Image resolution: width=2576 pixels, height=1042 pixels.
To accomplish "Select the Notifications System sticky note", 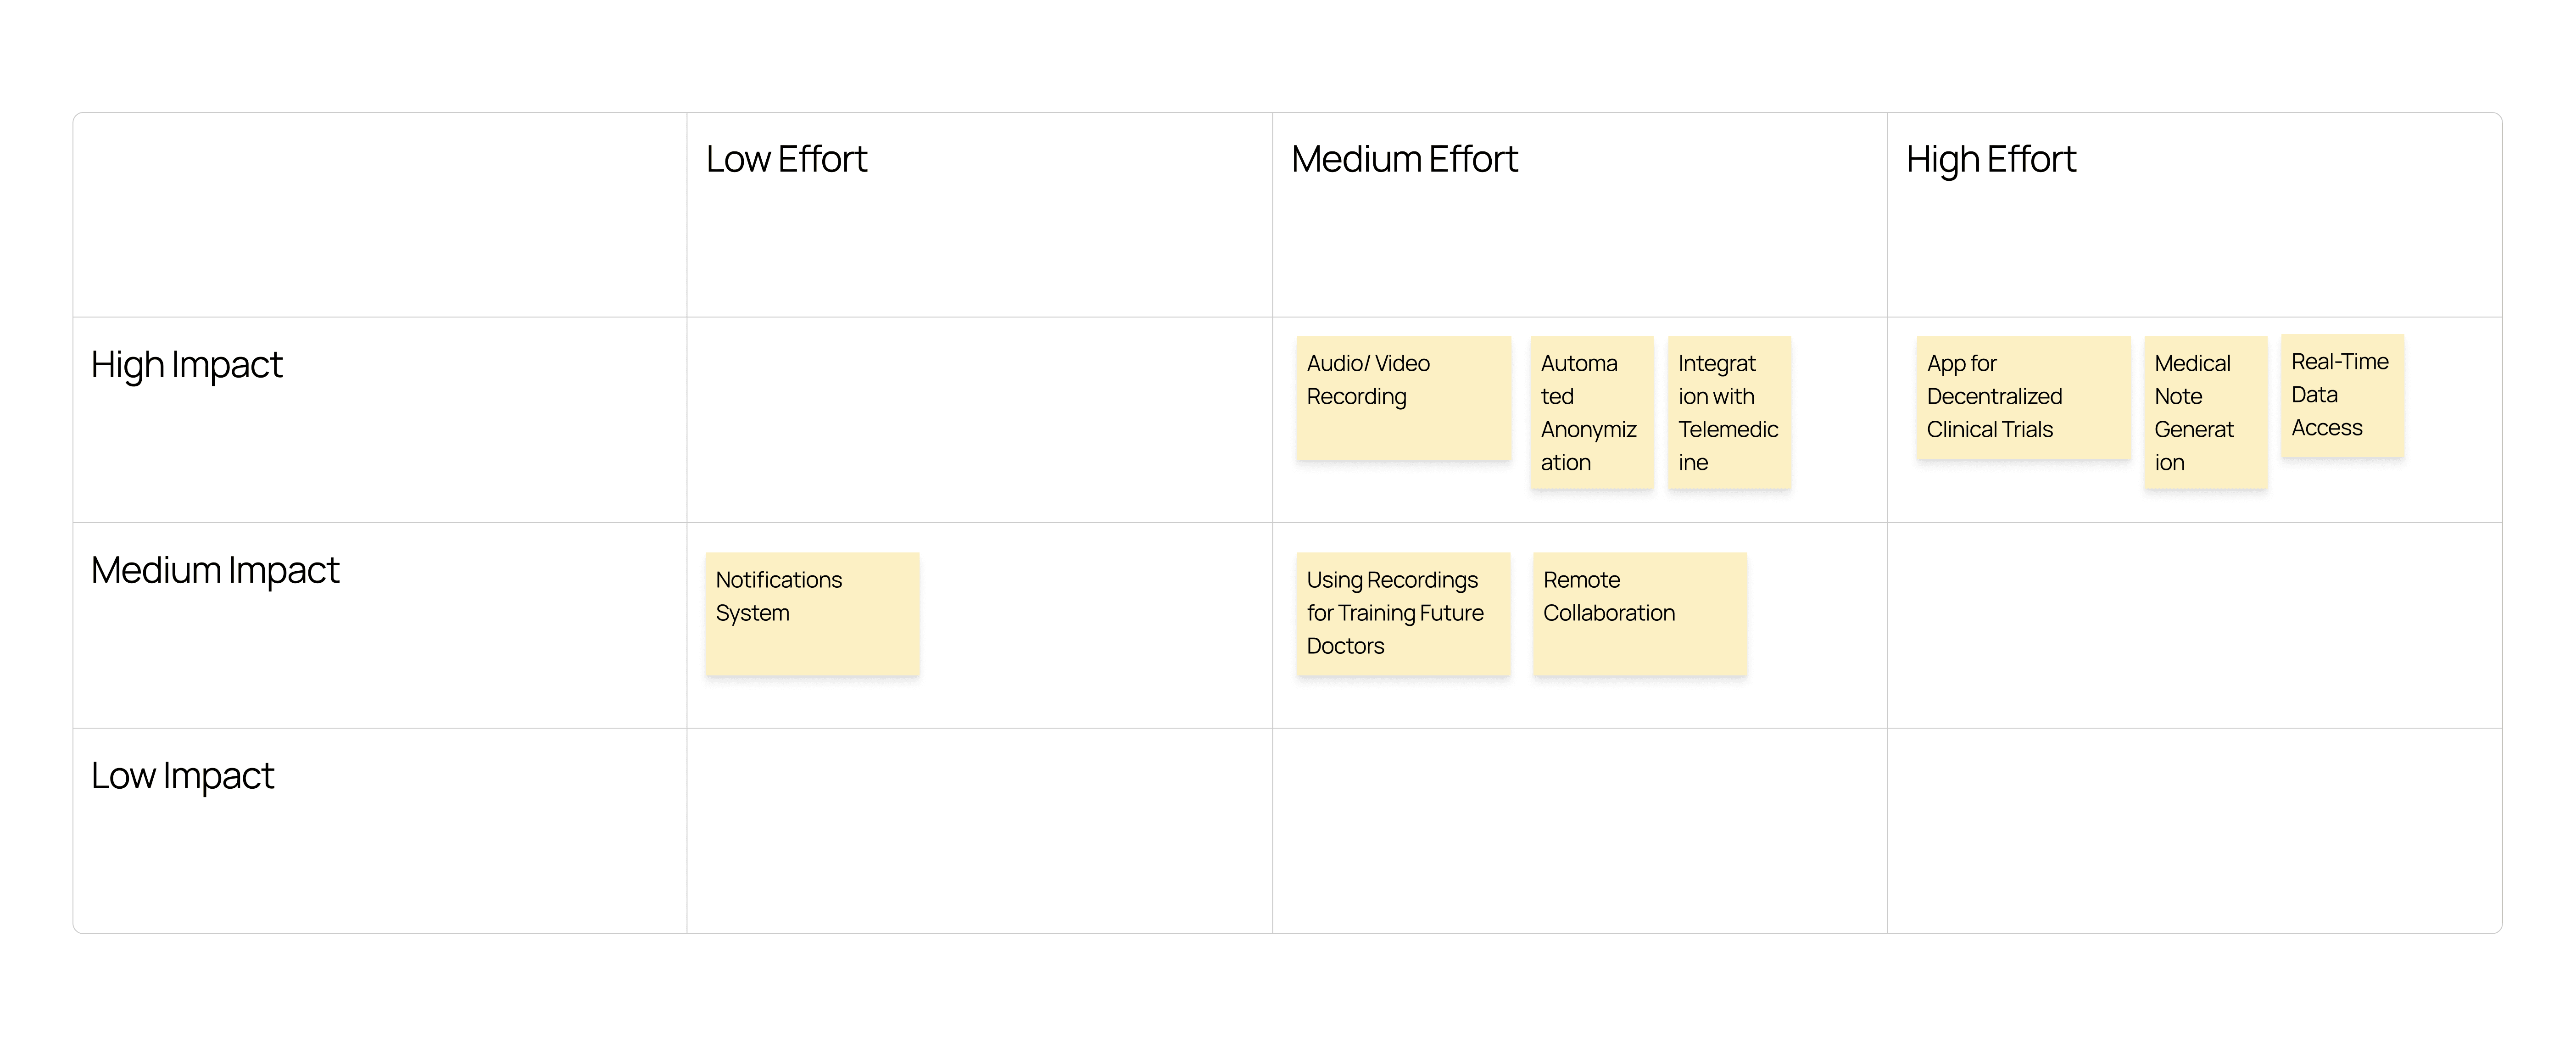I will click(x=812, y=614).
